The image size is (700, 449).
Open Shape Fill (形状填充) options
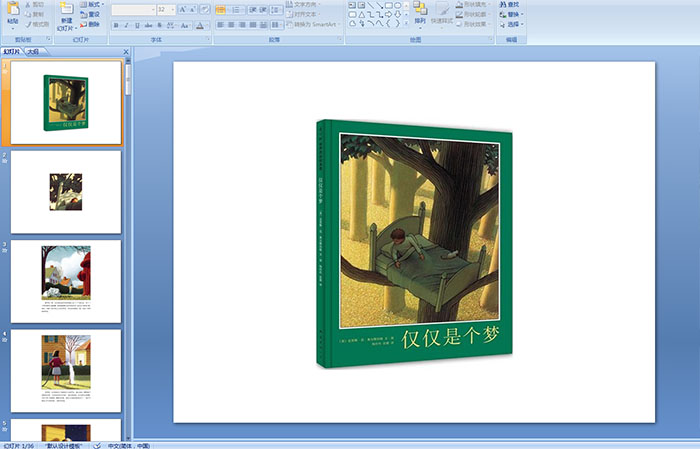click(x=473, y=4)
